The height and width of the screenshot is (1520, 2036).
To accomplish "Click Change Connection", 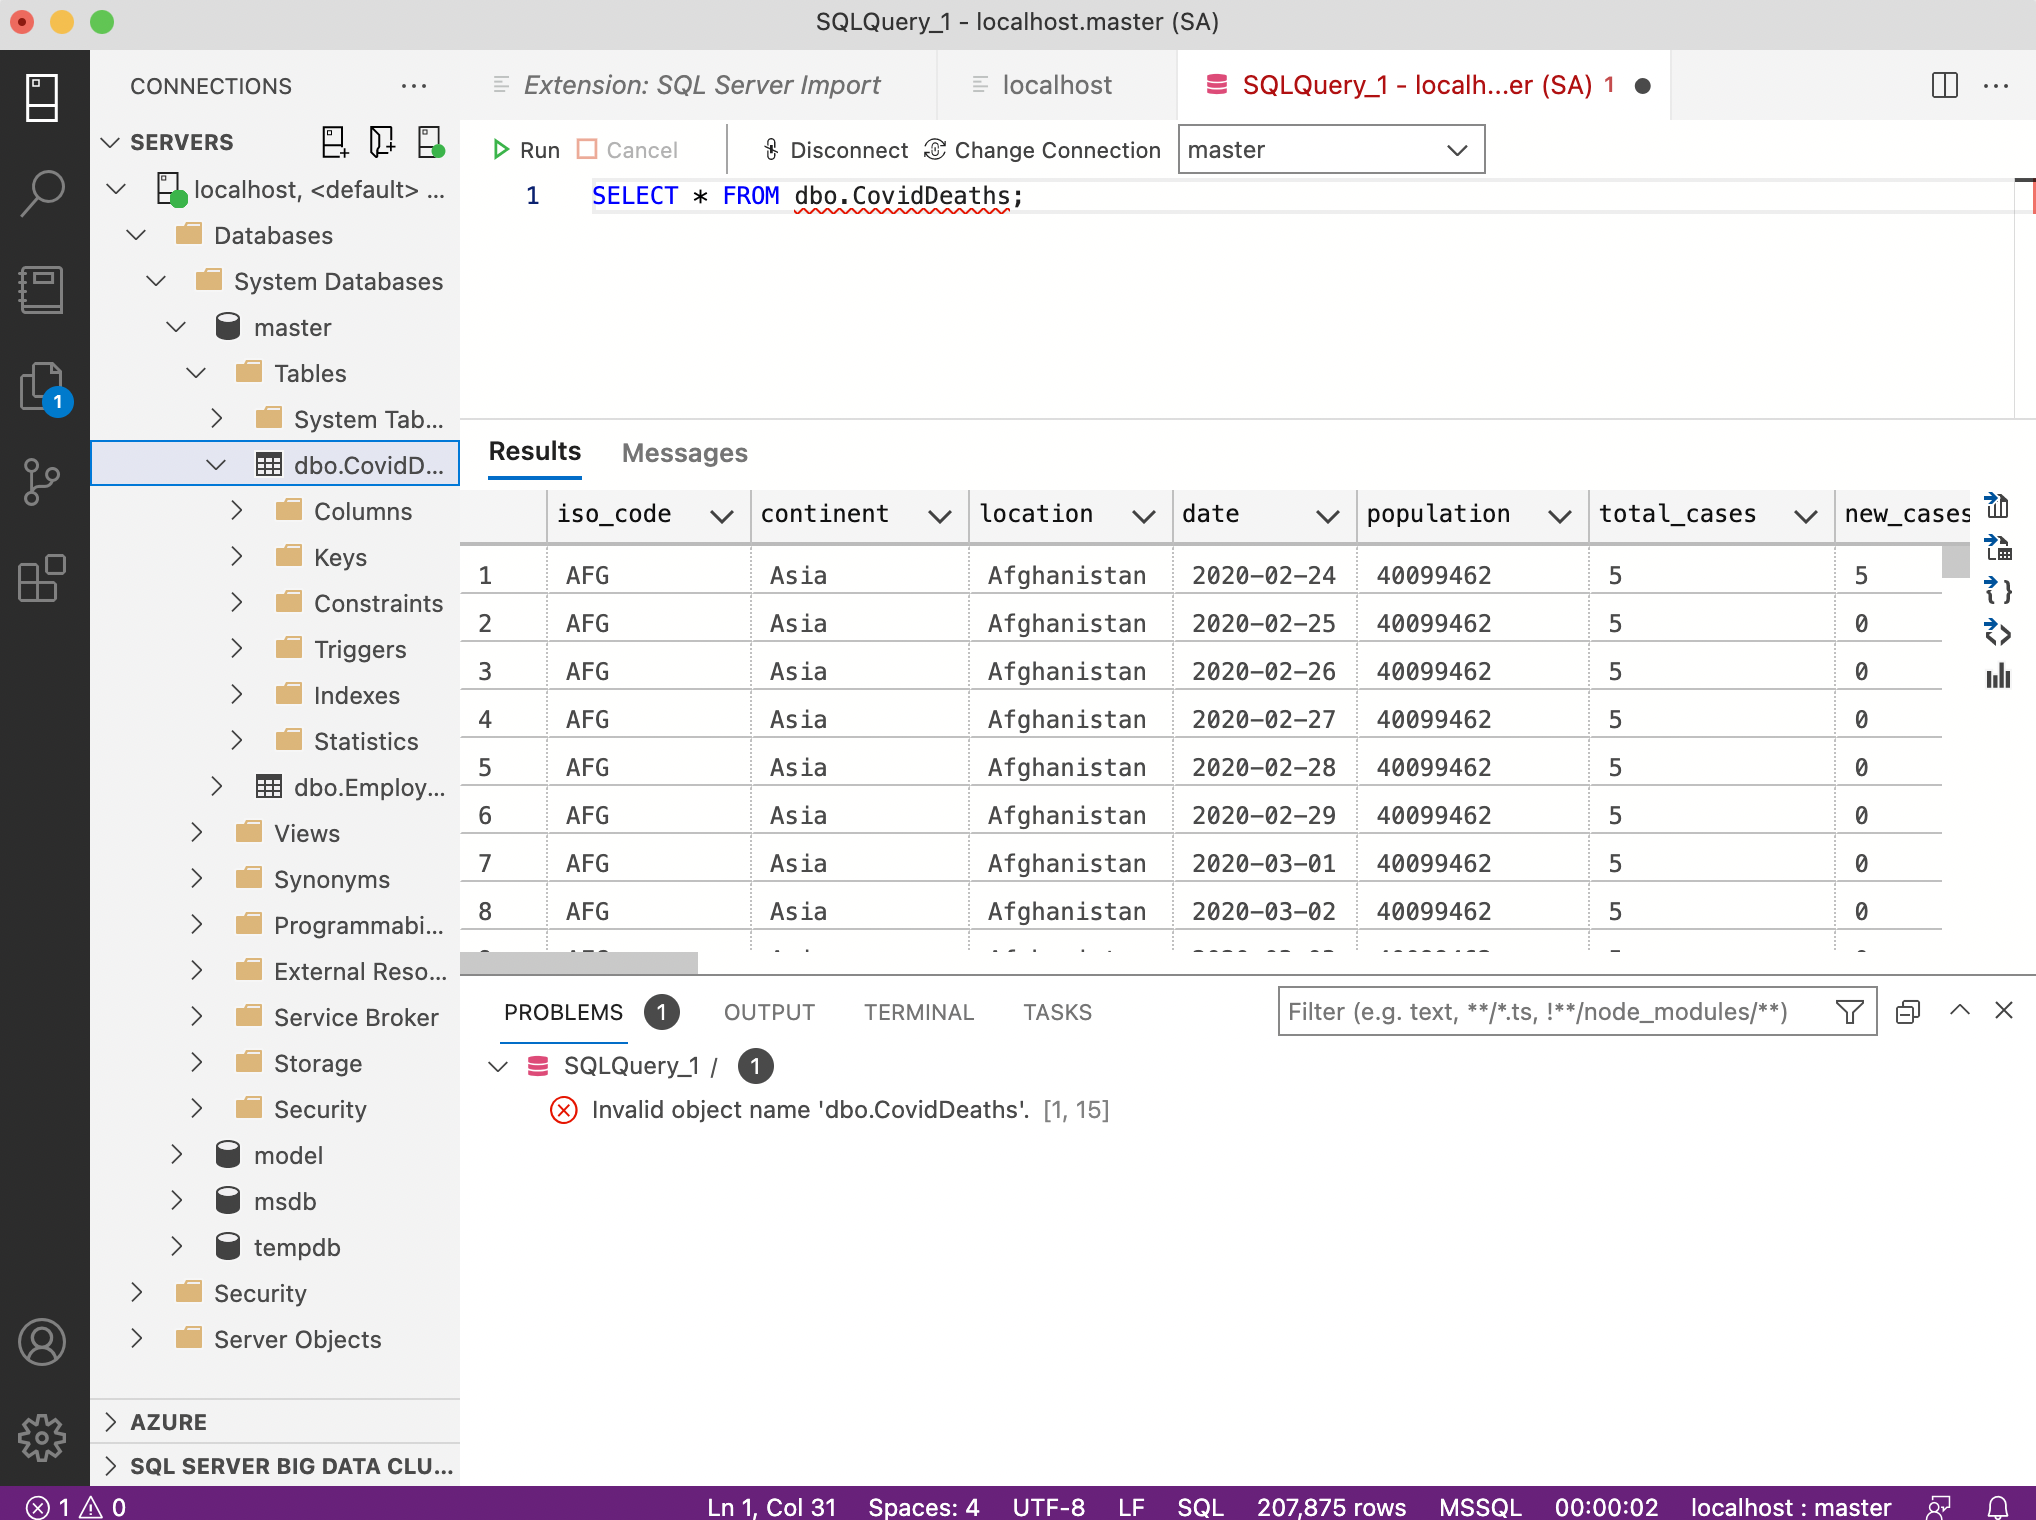I will tap(1042, 150).
